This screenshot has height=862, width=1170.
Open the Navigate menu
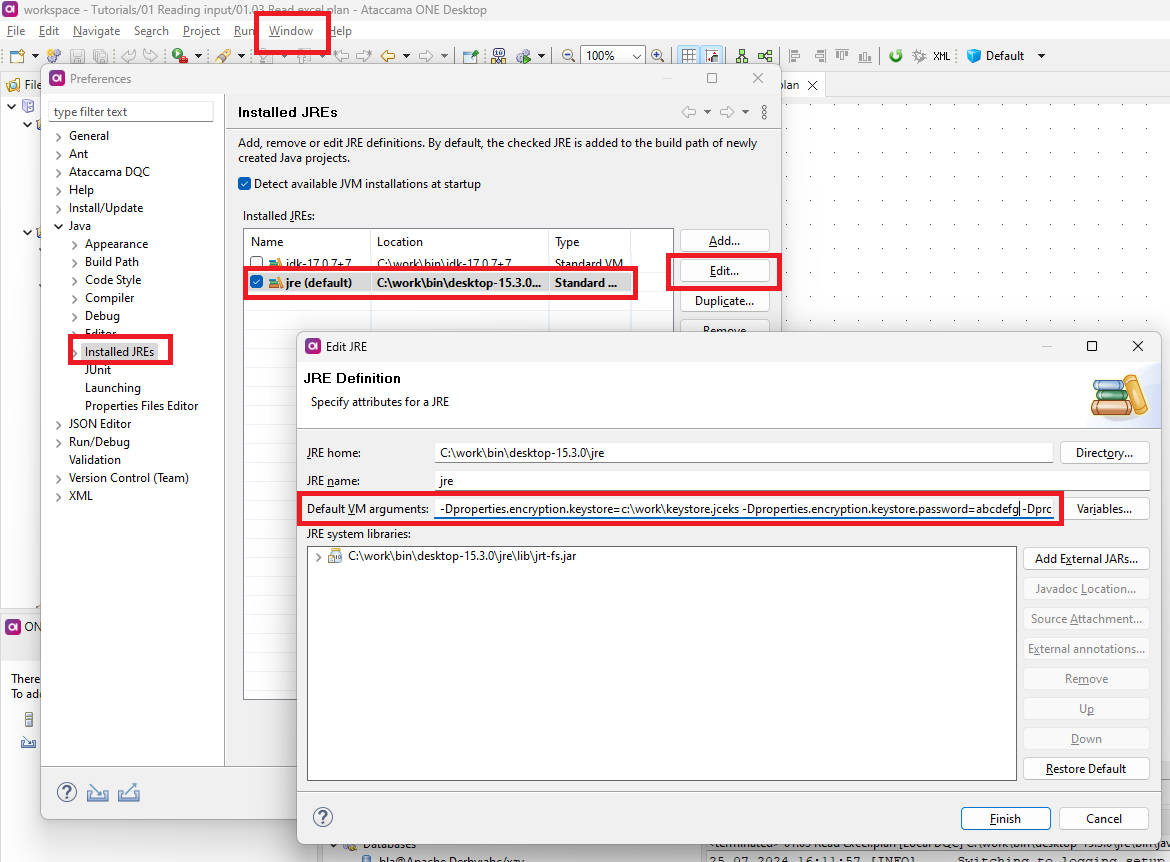[x=96, y=31]
